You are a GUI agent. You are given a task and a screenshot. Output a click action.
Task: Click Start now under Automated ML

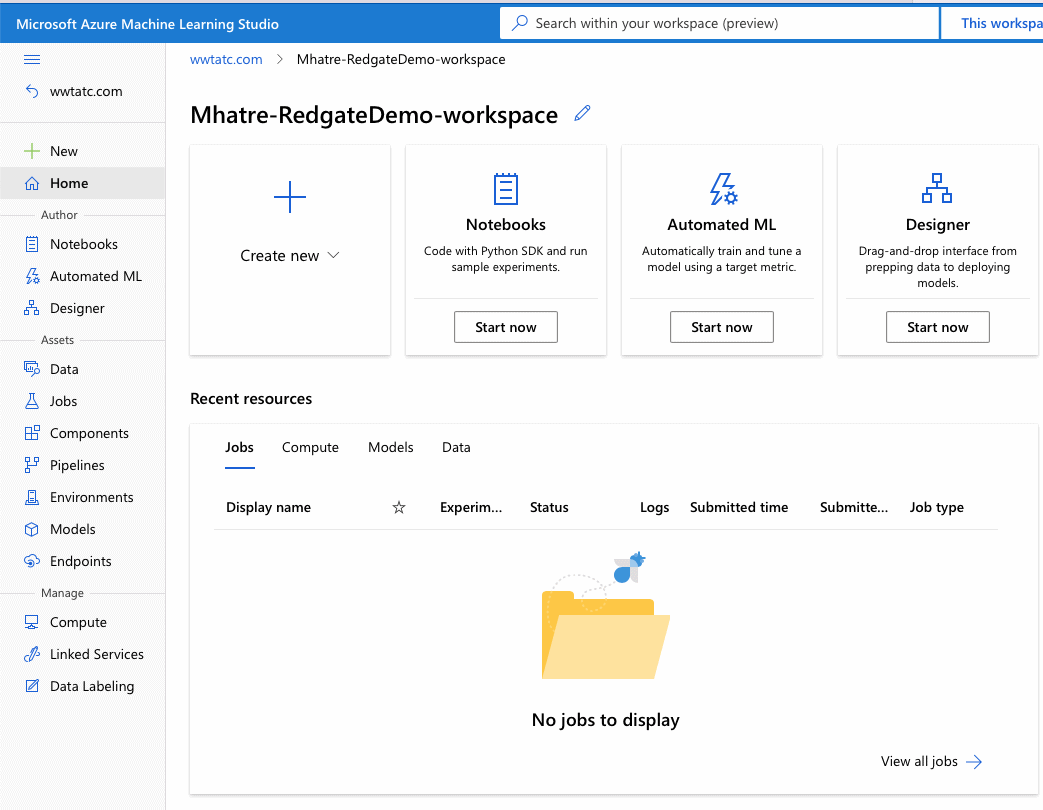(722, 327)
